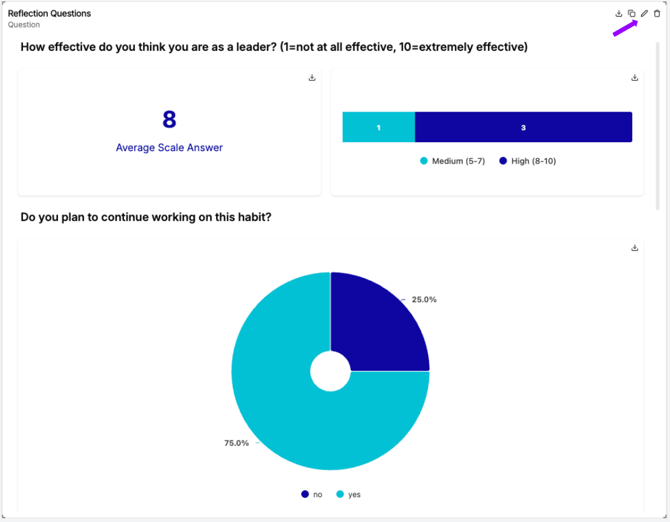
Task: Duplicate the Reflection Questions widget
Action: pyautogui.click(x=631, y=14)
